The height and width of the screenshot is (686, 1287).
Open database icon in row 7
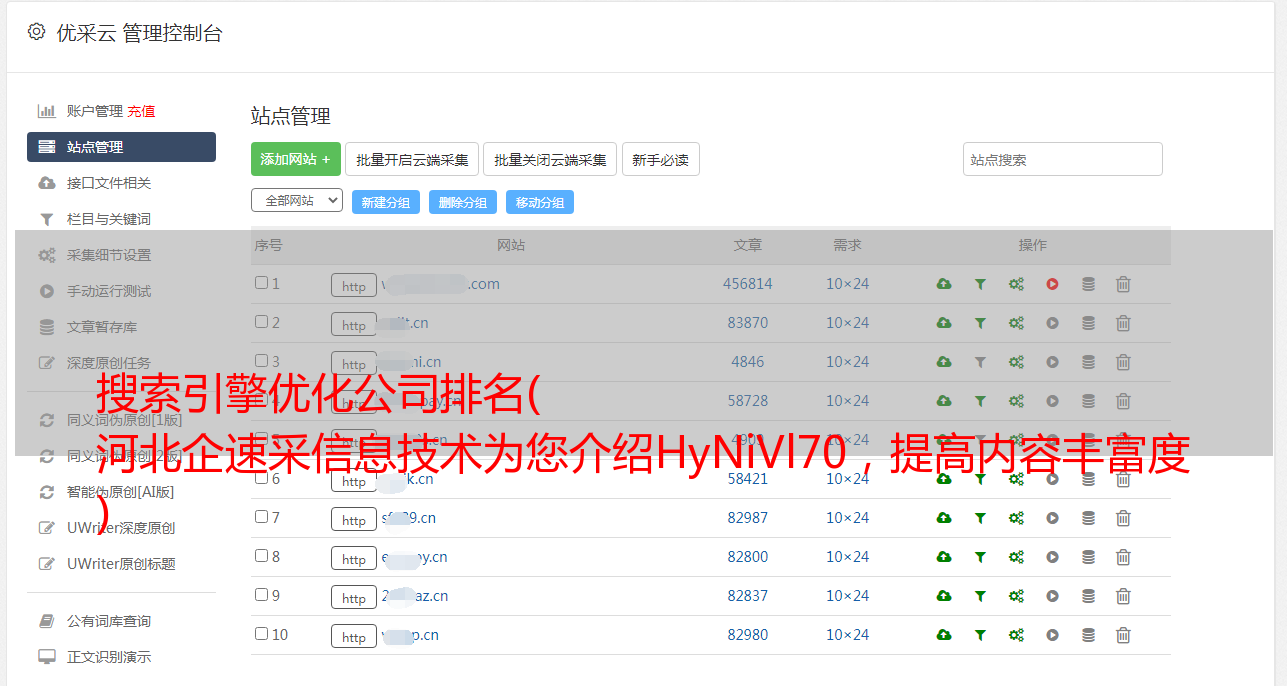click(x=1088, y=518)
